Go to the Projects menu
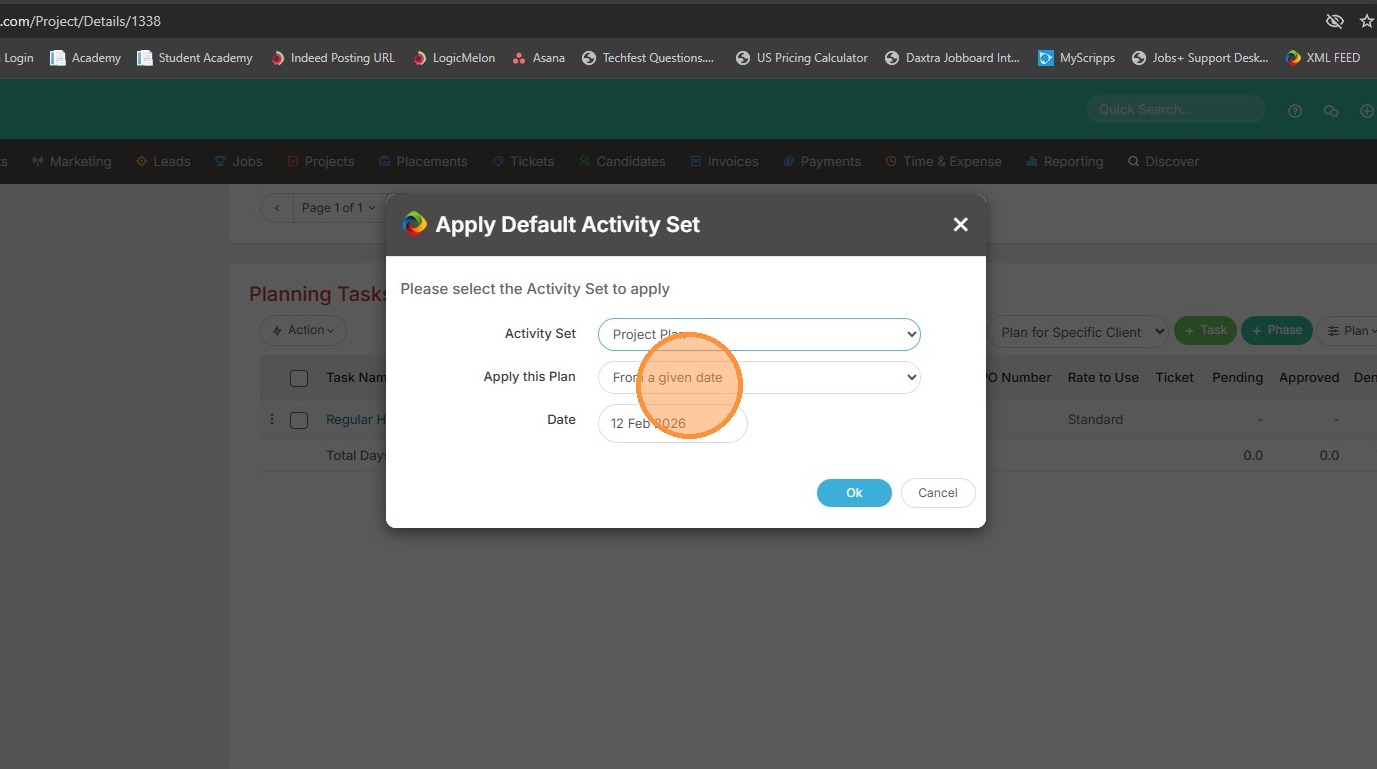 click(x=321, y=161)
